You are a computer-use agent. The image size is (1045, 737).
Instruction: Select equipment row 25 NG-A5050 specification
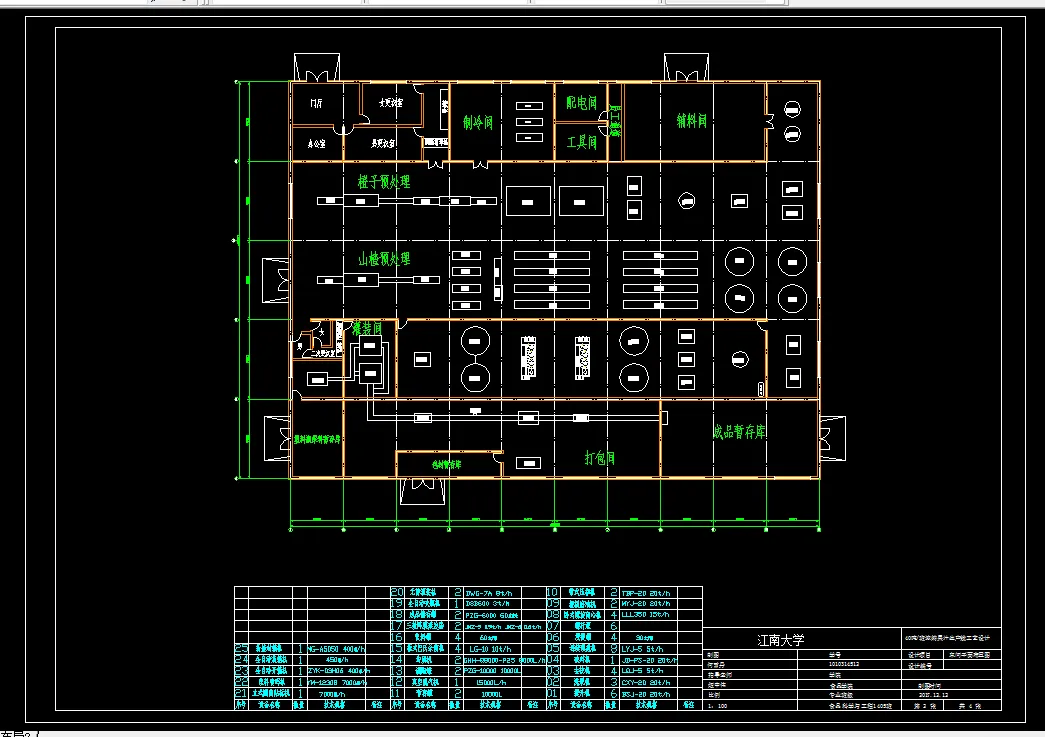tap(337, 648)
